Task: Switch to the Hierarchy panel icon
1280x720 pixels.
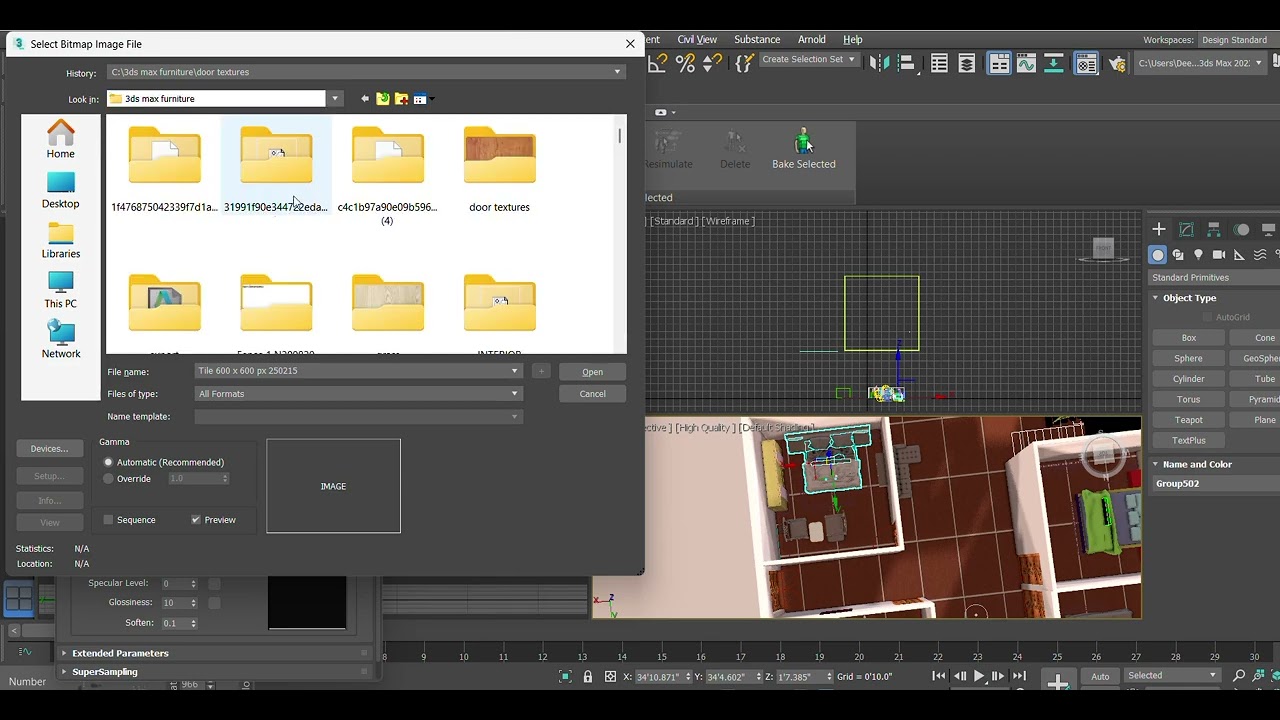Action: (1214, 230)
